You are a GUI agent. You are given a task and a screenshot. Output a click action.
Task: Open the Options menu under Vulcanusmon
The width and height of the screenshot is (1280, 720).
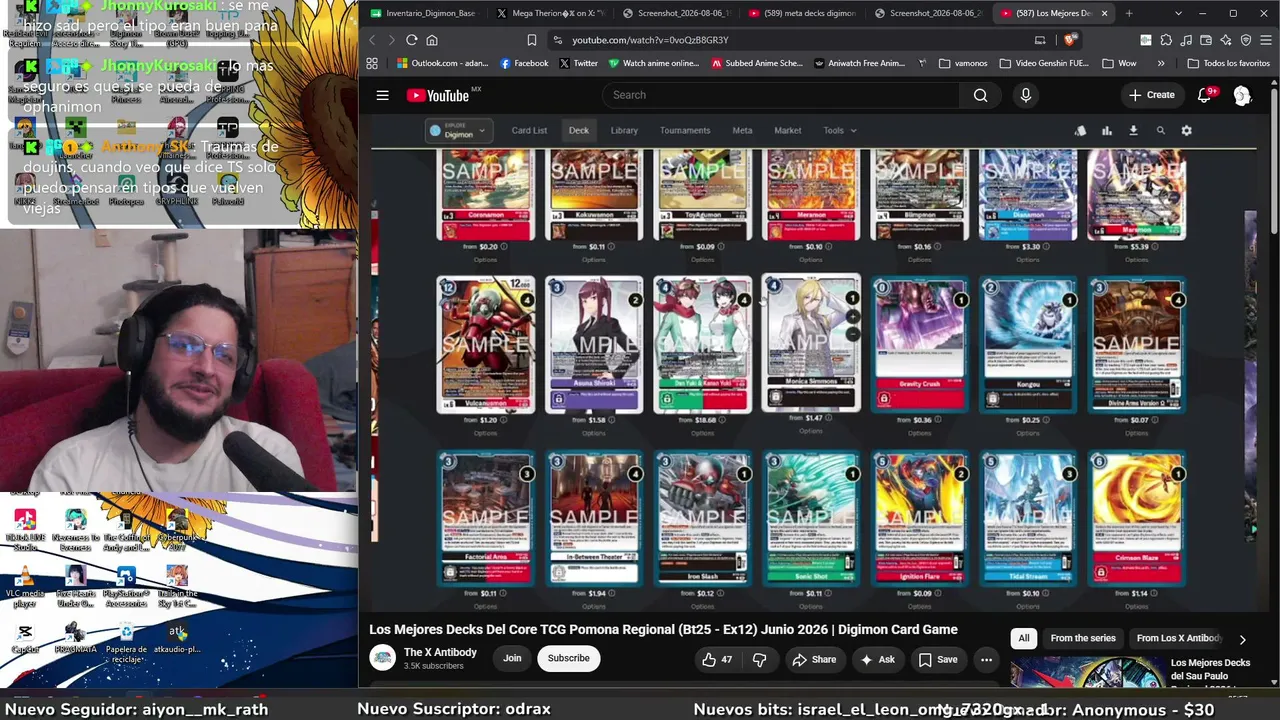pyautogui.click(x=485, y=432)
